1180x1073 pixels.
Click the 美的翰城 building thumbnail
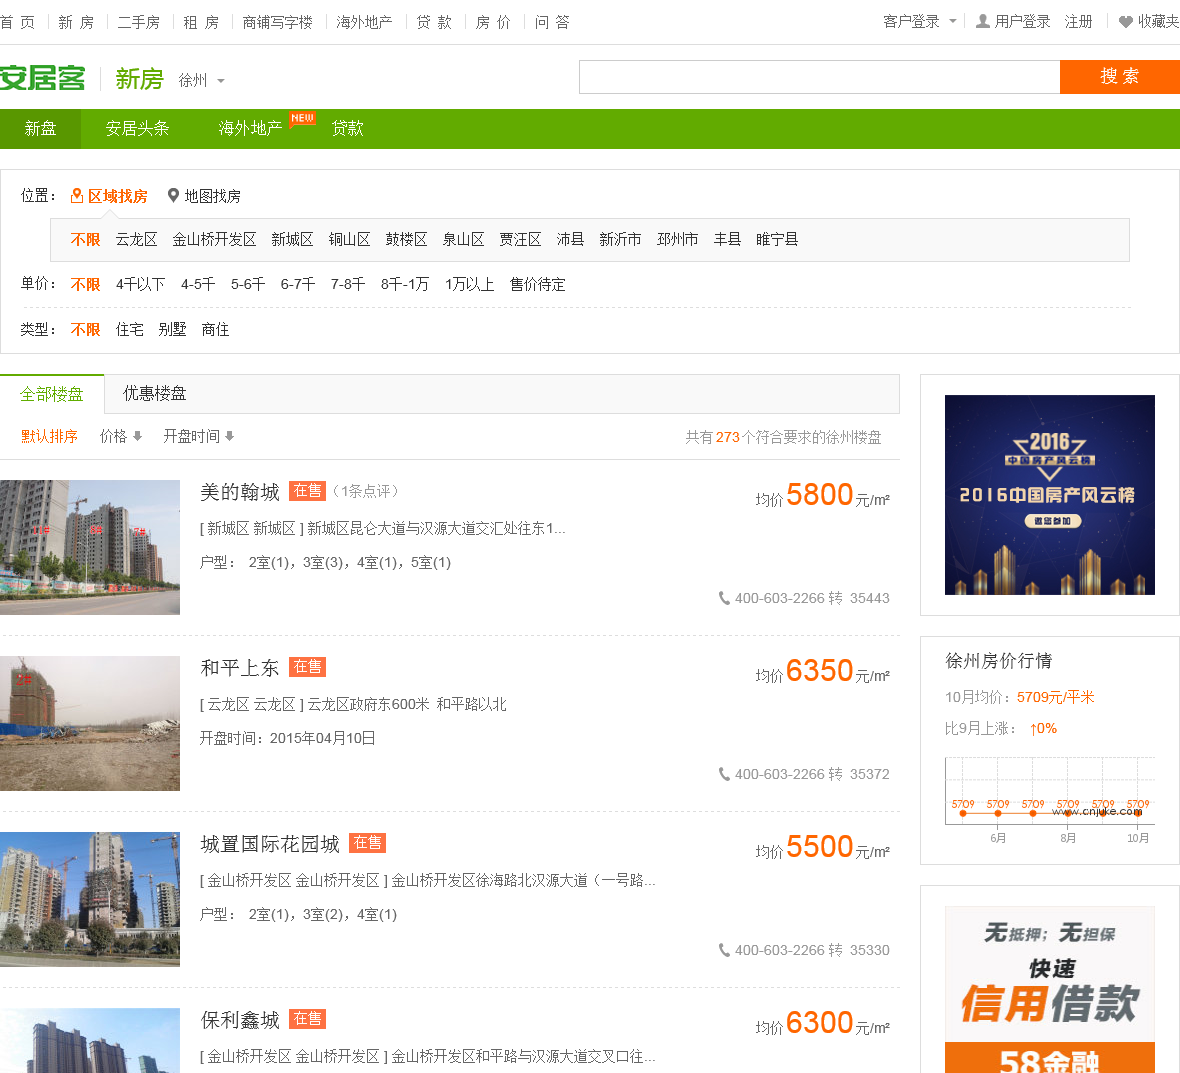tap(90, 548)
